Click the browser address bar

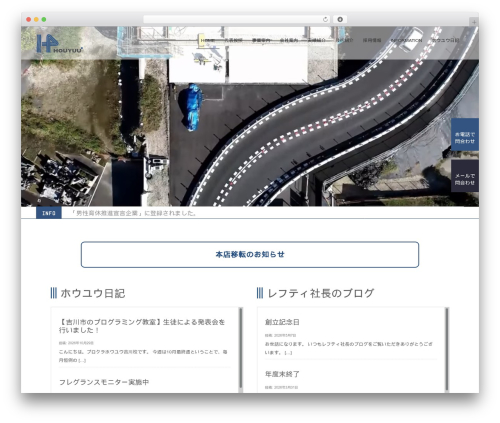(x=236, y=19)
